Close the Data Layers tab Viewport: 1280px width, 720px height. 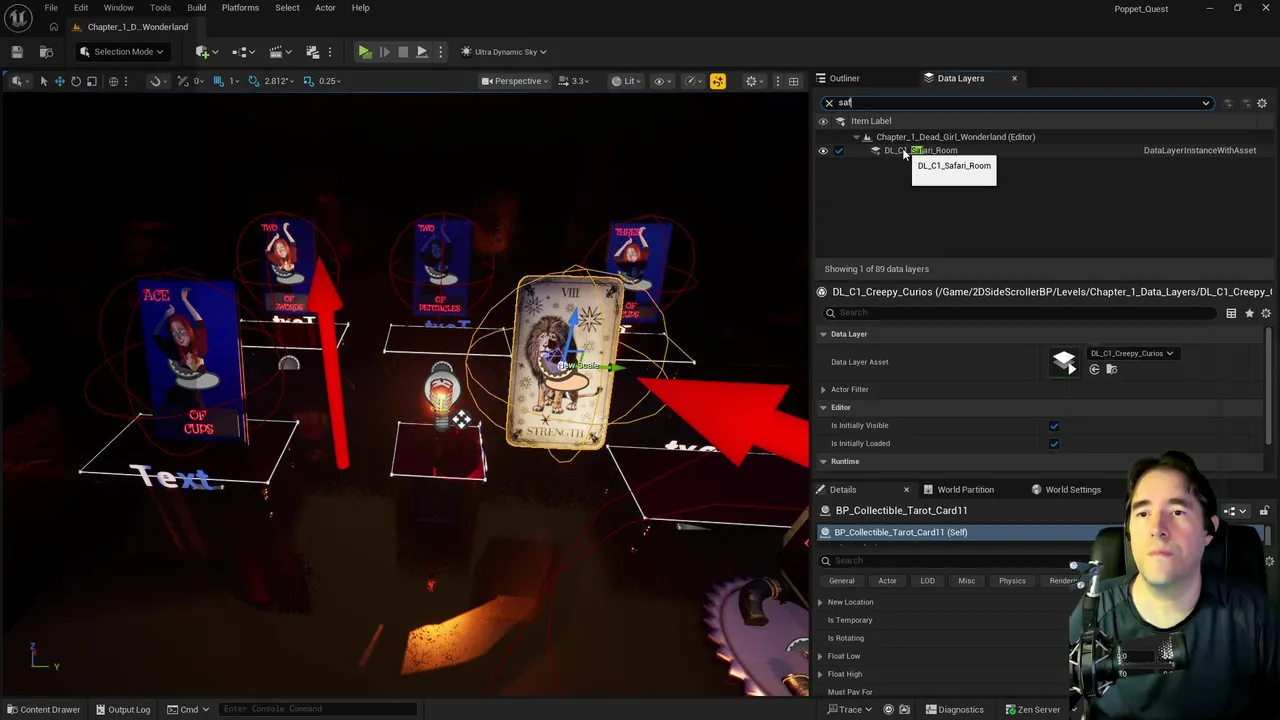point(1014,78)
